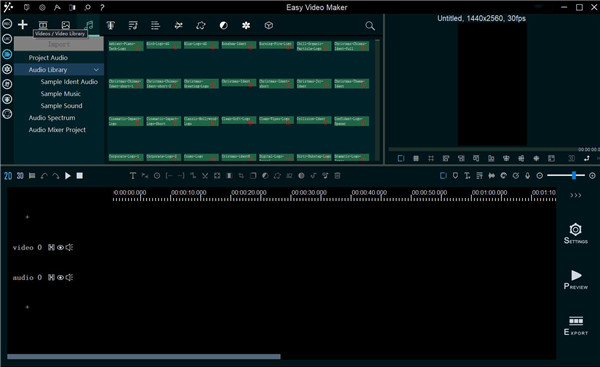
Task: Click the Preview button
Action: tap(576, 280)
